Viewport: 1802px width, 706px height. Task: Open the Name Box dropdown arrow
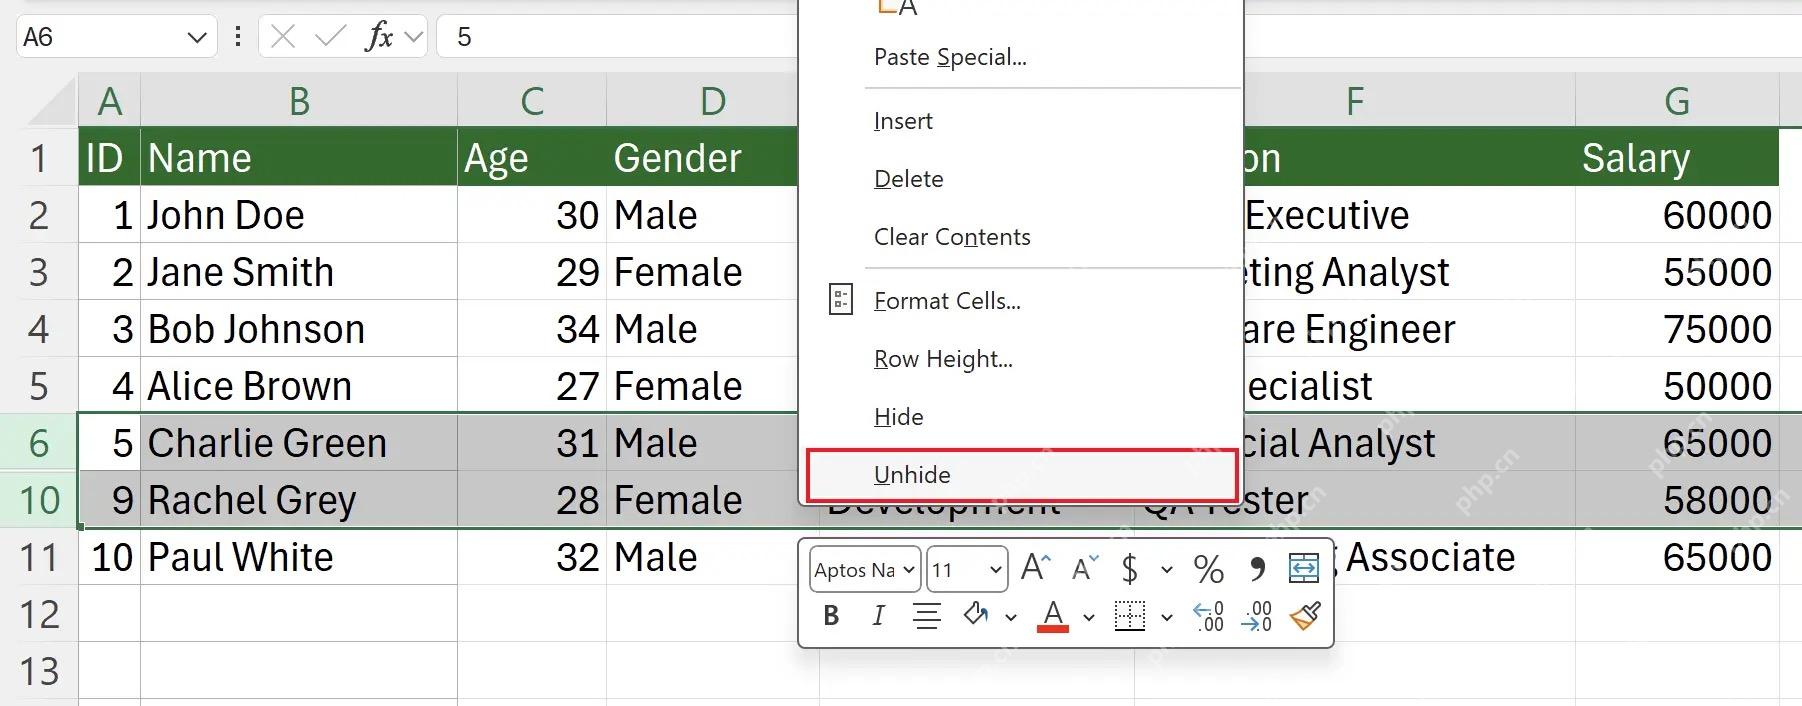click(x=196, y=38)
